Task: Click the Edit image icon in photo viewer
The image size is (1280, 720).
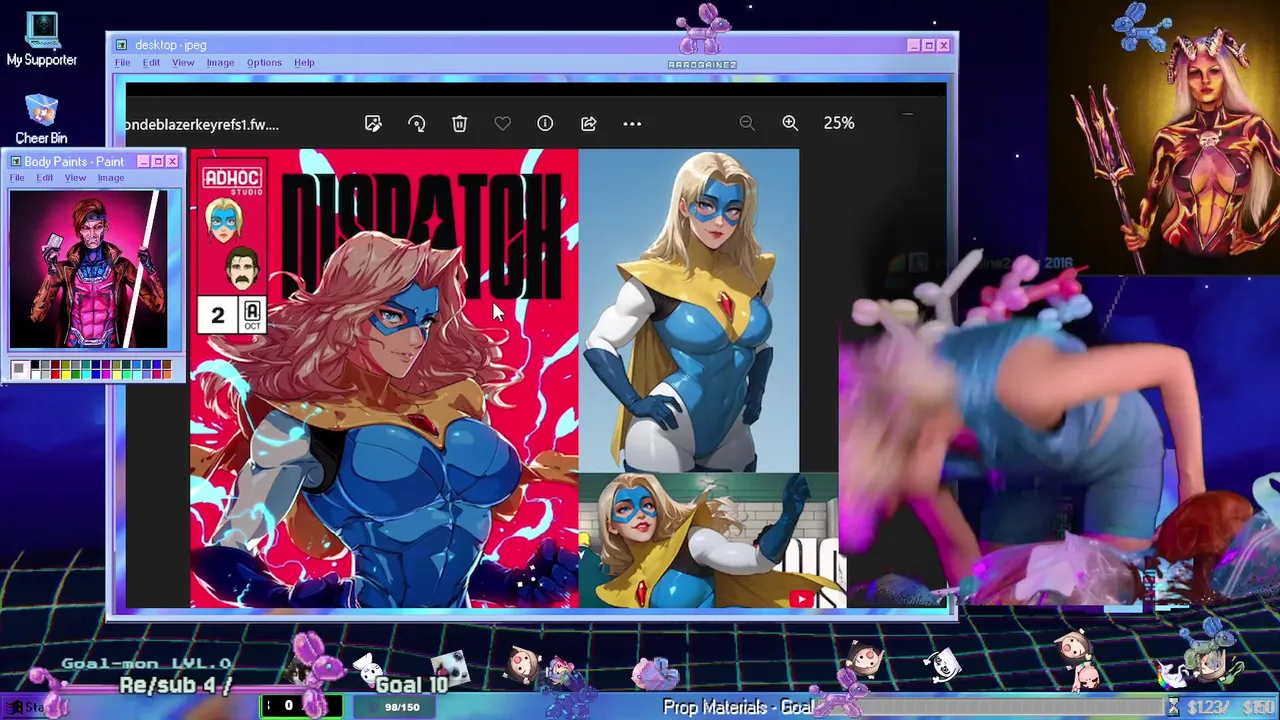Action: click(x=373, y=123)
